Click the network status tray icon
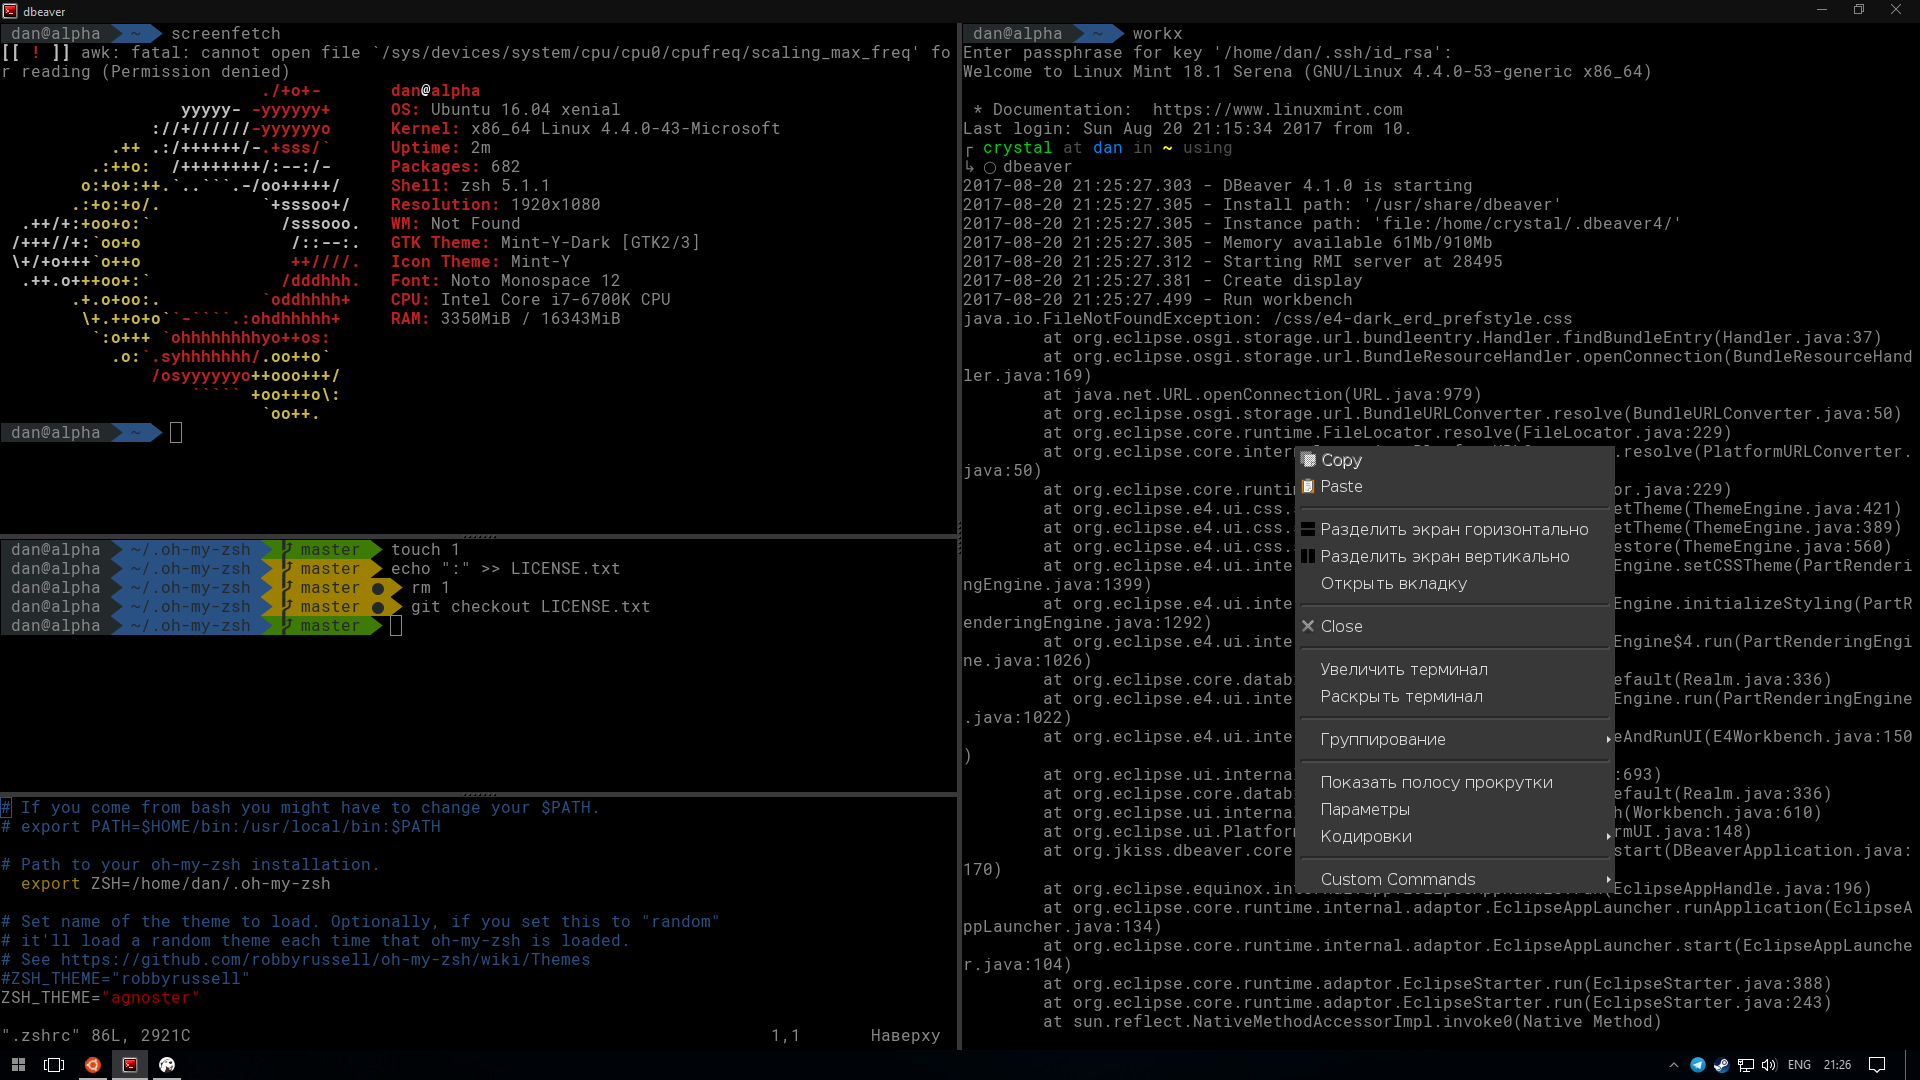 pos(1745,1065)
